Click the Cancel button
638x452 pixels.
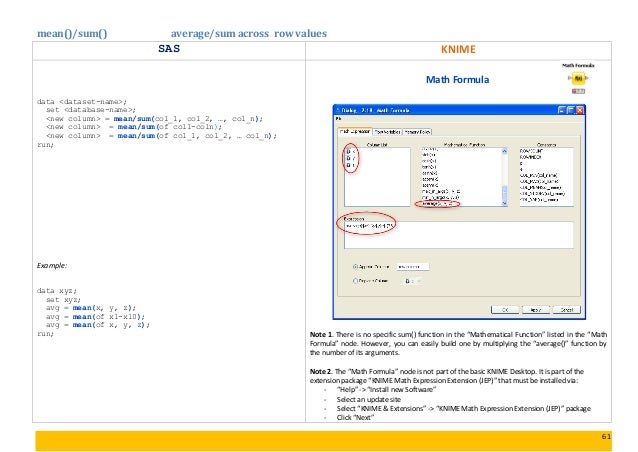pos(567,310)
